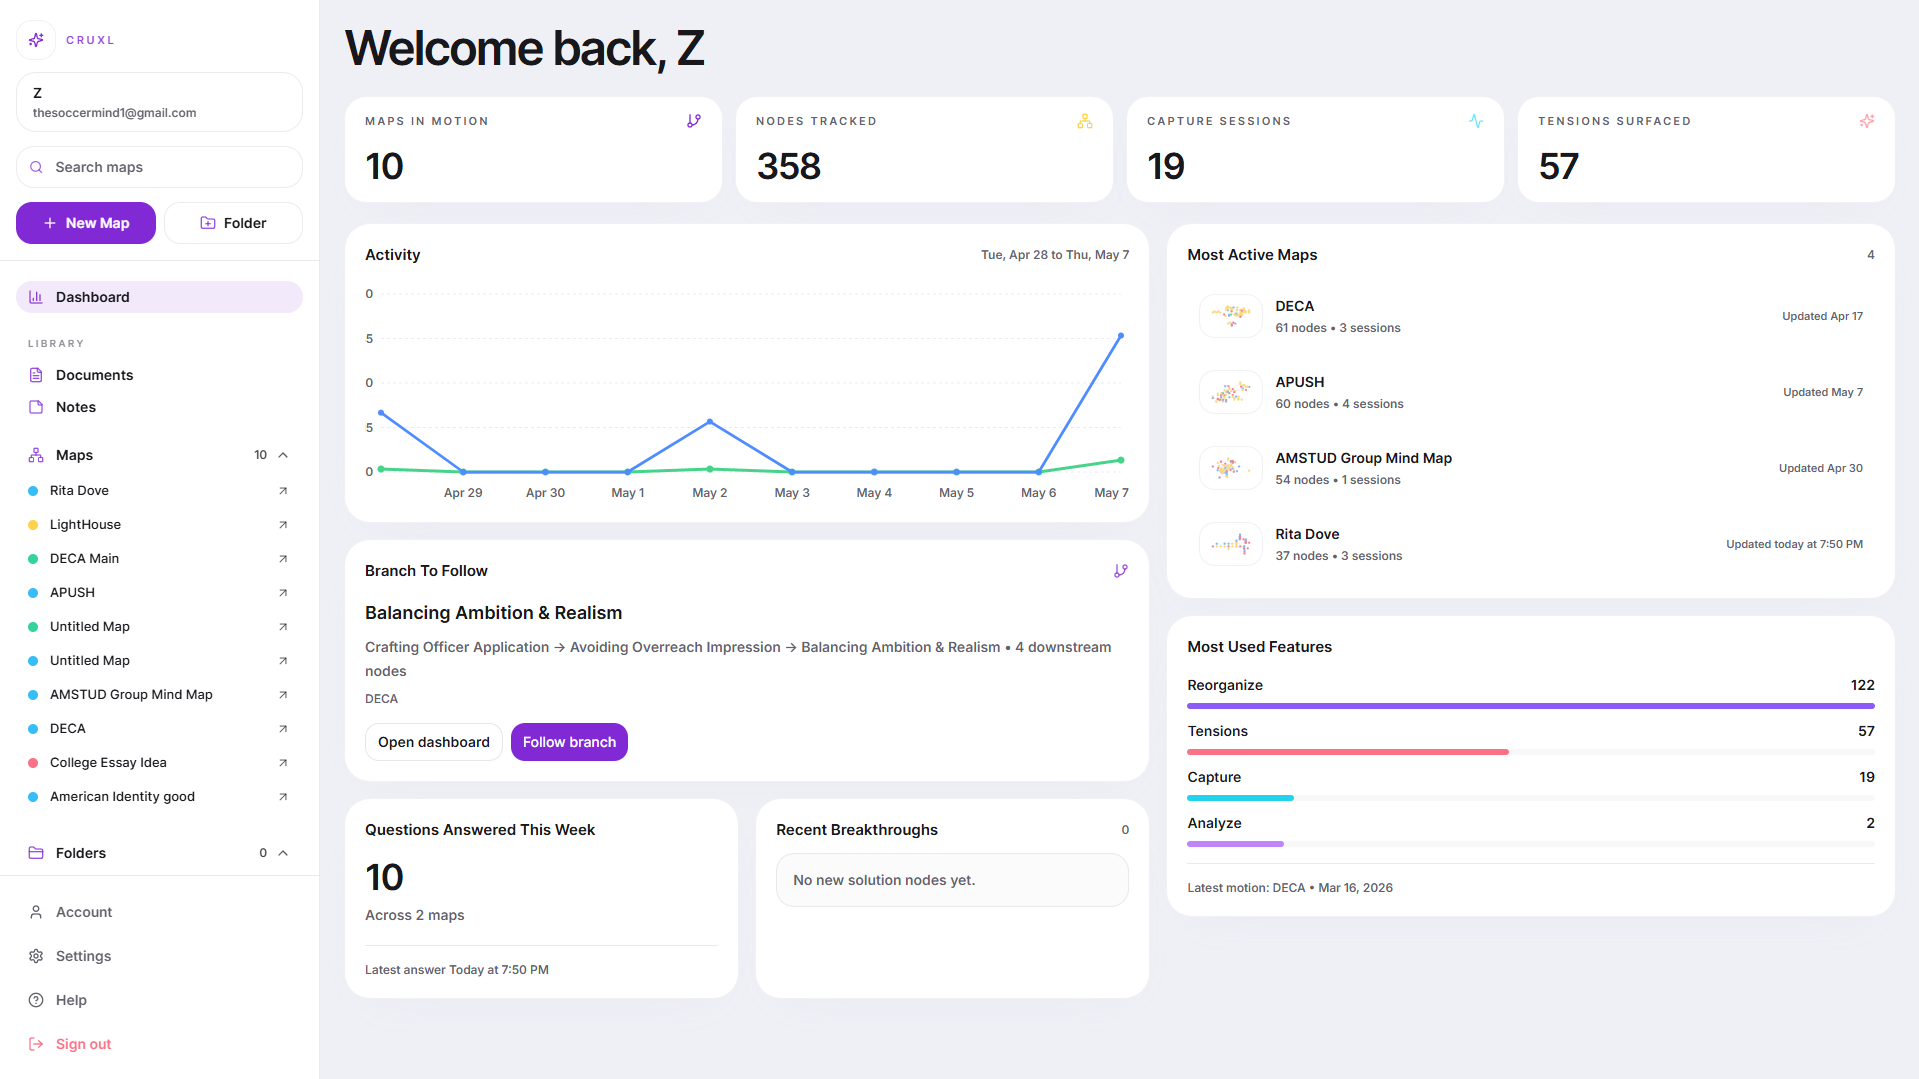Click the Notes icon in Library
Image resolution: width=1919 pixels, height=1079 pixels.
[36, 407]
